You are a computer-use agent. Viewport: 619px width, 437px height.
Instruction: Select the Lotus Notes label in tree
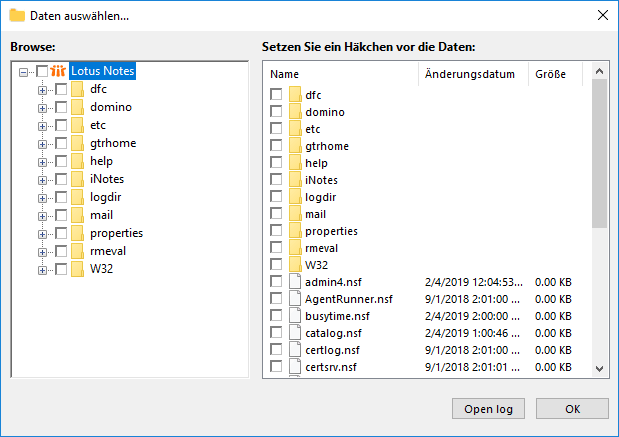[x=103, y=71]
